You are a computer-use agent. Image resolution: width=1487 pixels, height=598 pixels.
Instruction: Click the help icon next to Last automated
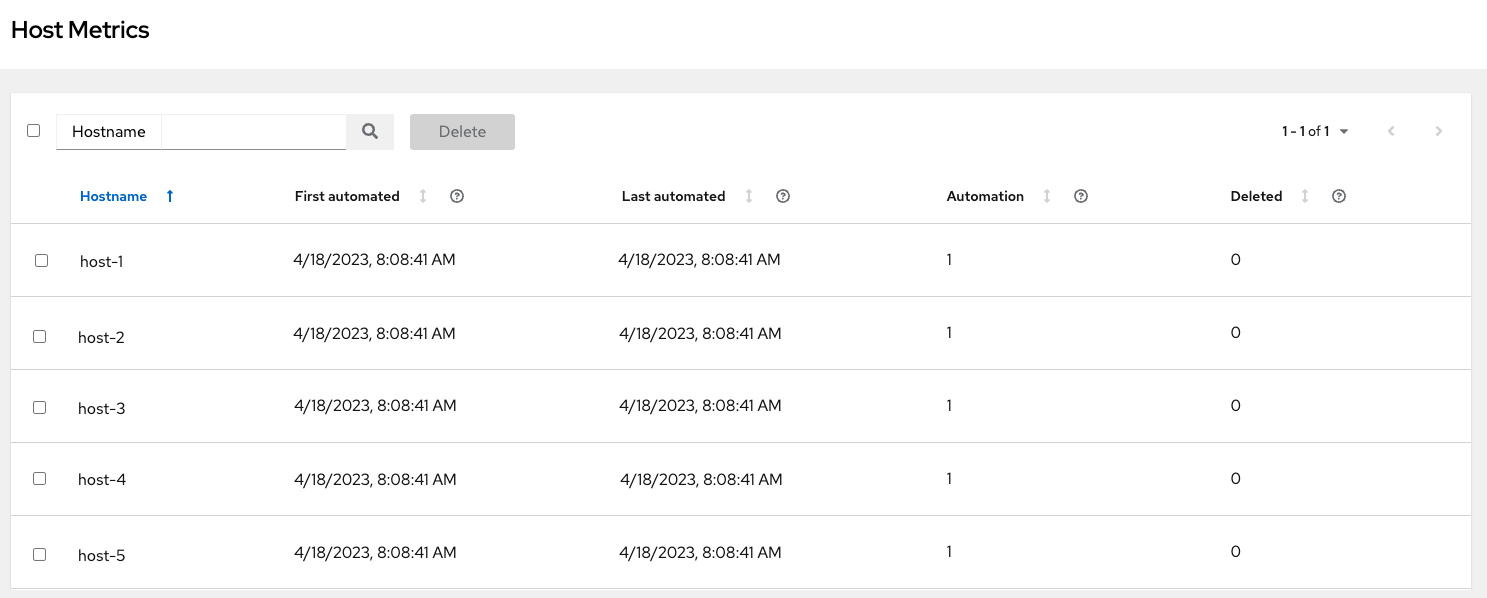tap(782, 196)
